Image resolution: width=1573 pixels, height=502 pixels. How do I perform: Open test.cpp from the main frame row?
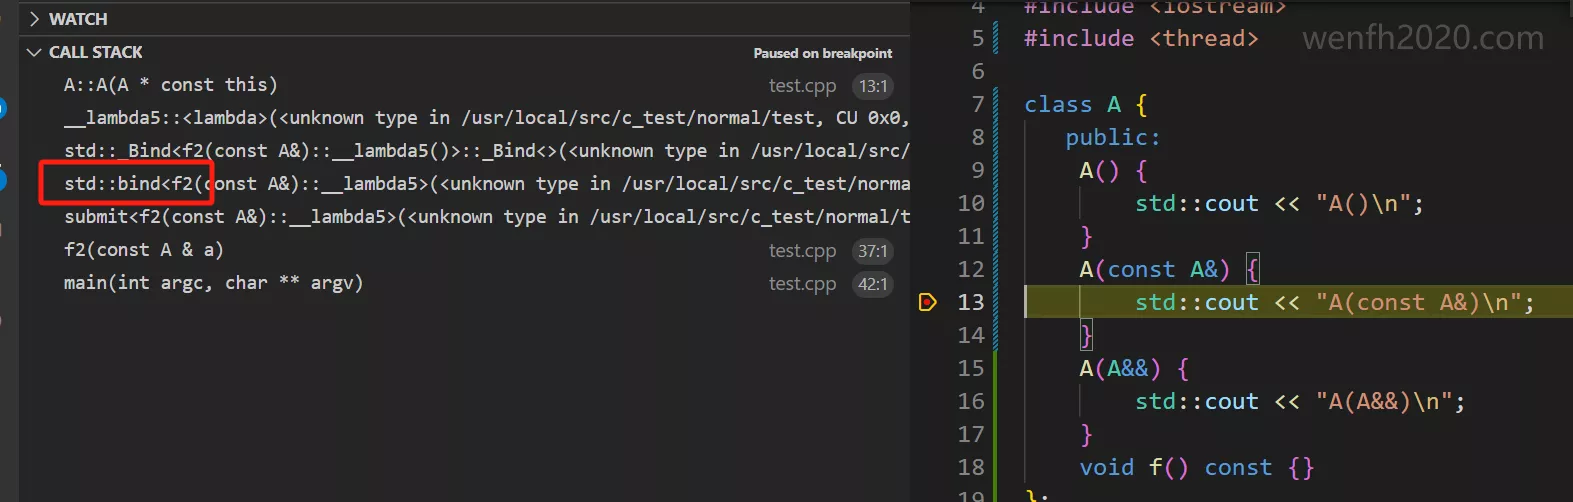click(802, 284)
